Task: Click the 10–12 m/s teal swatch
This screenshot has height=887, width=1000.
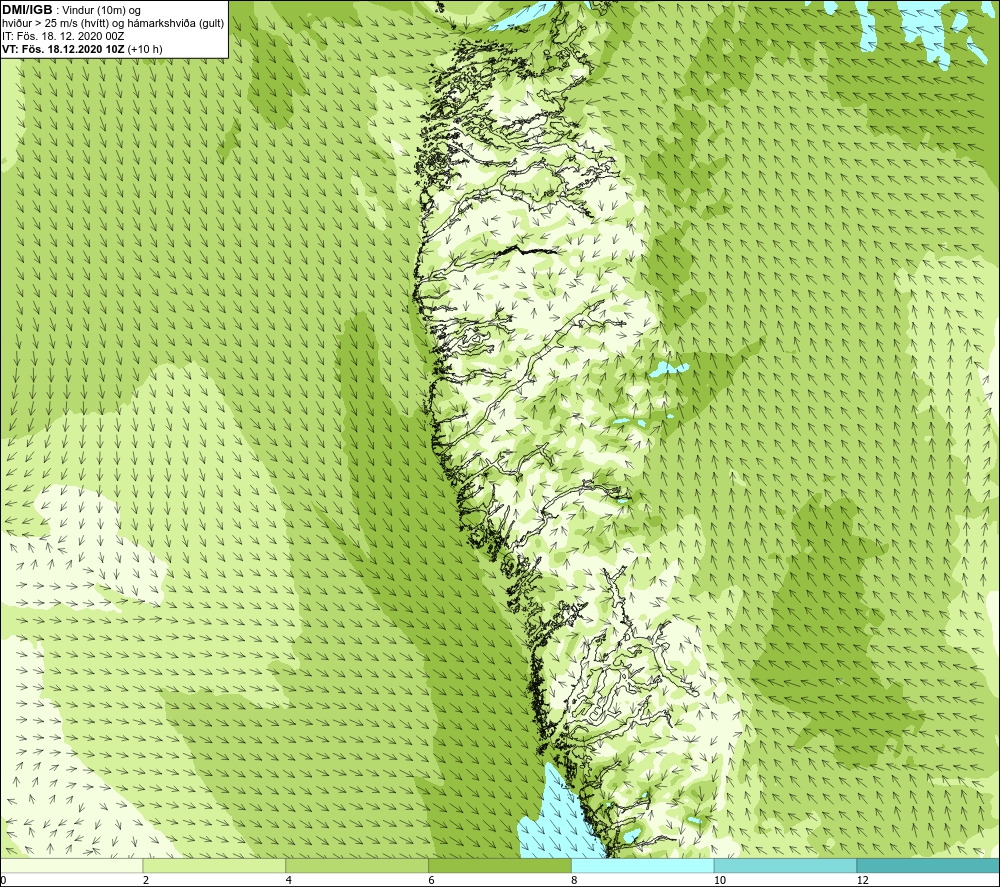Action: 786,865
